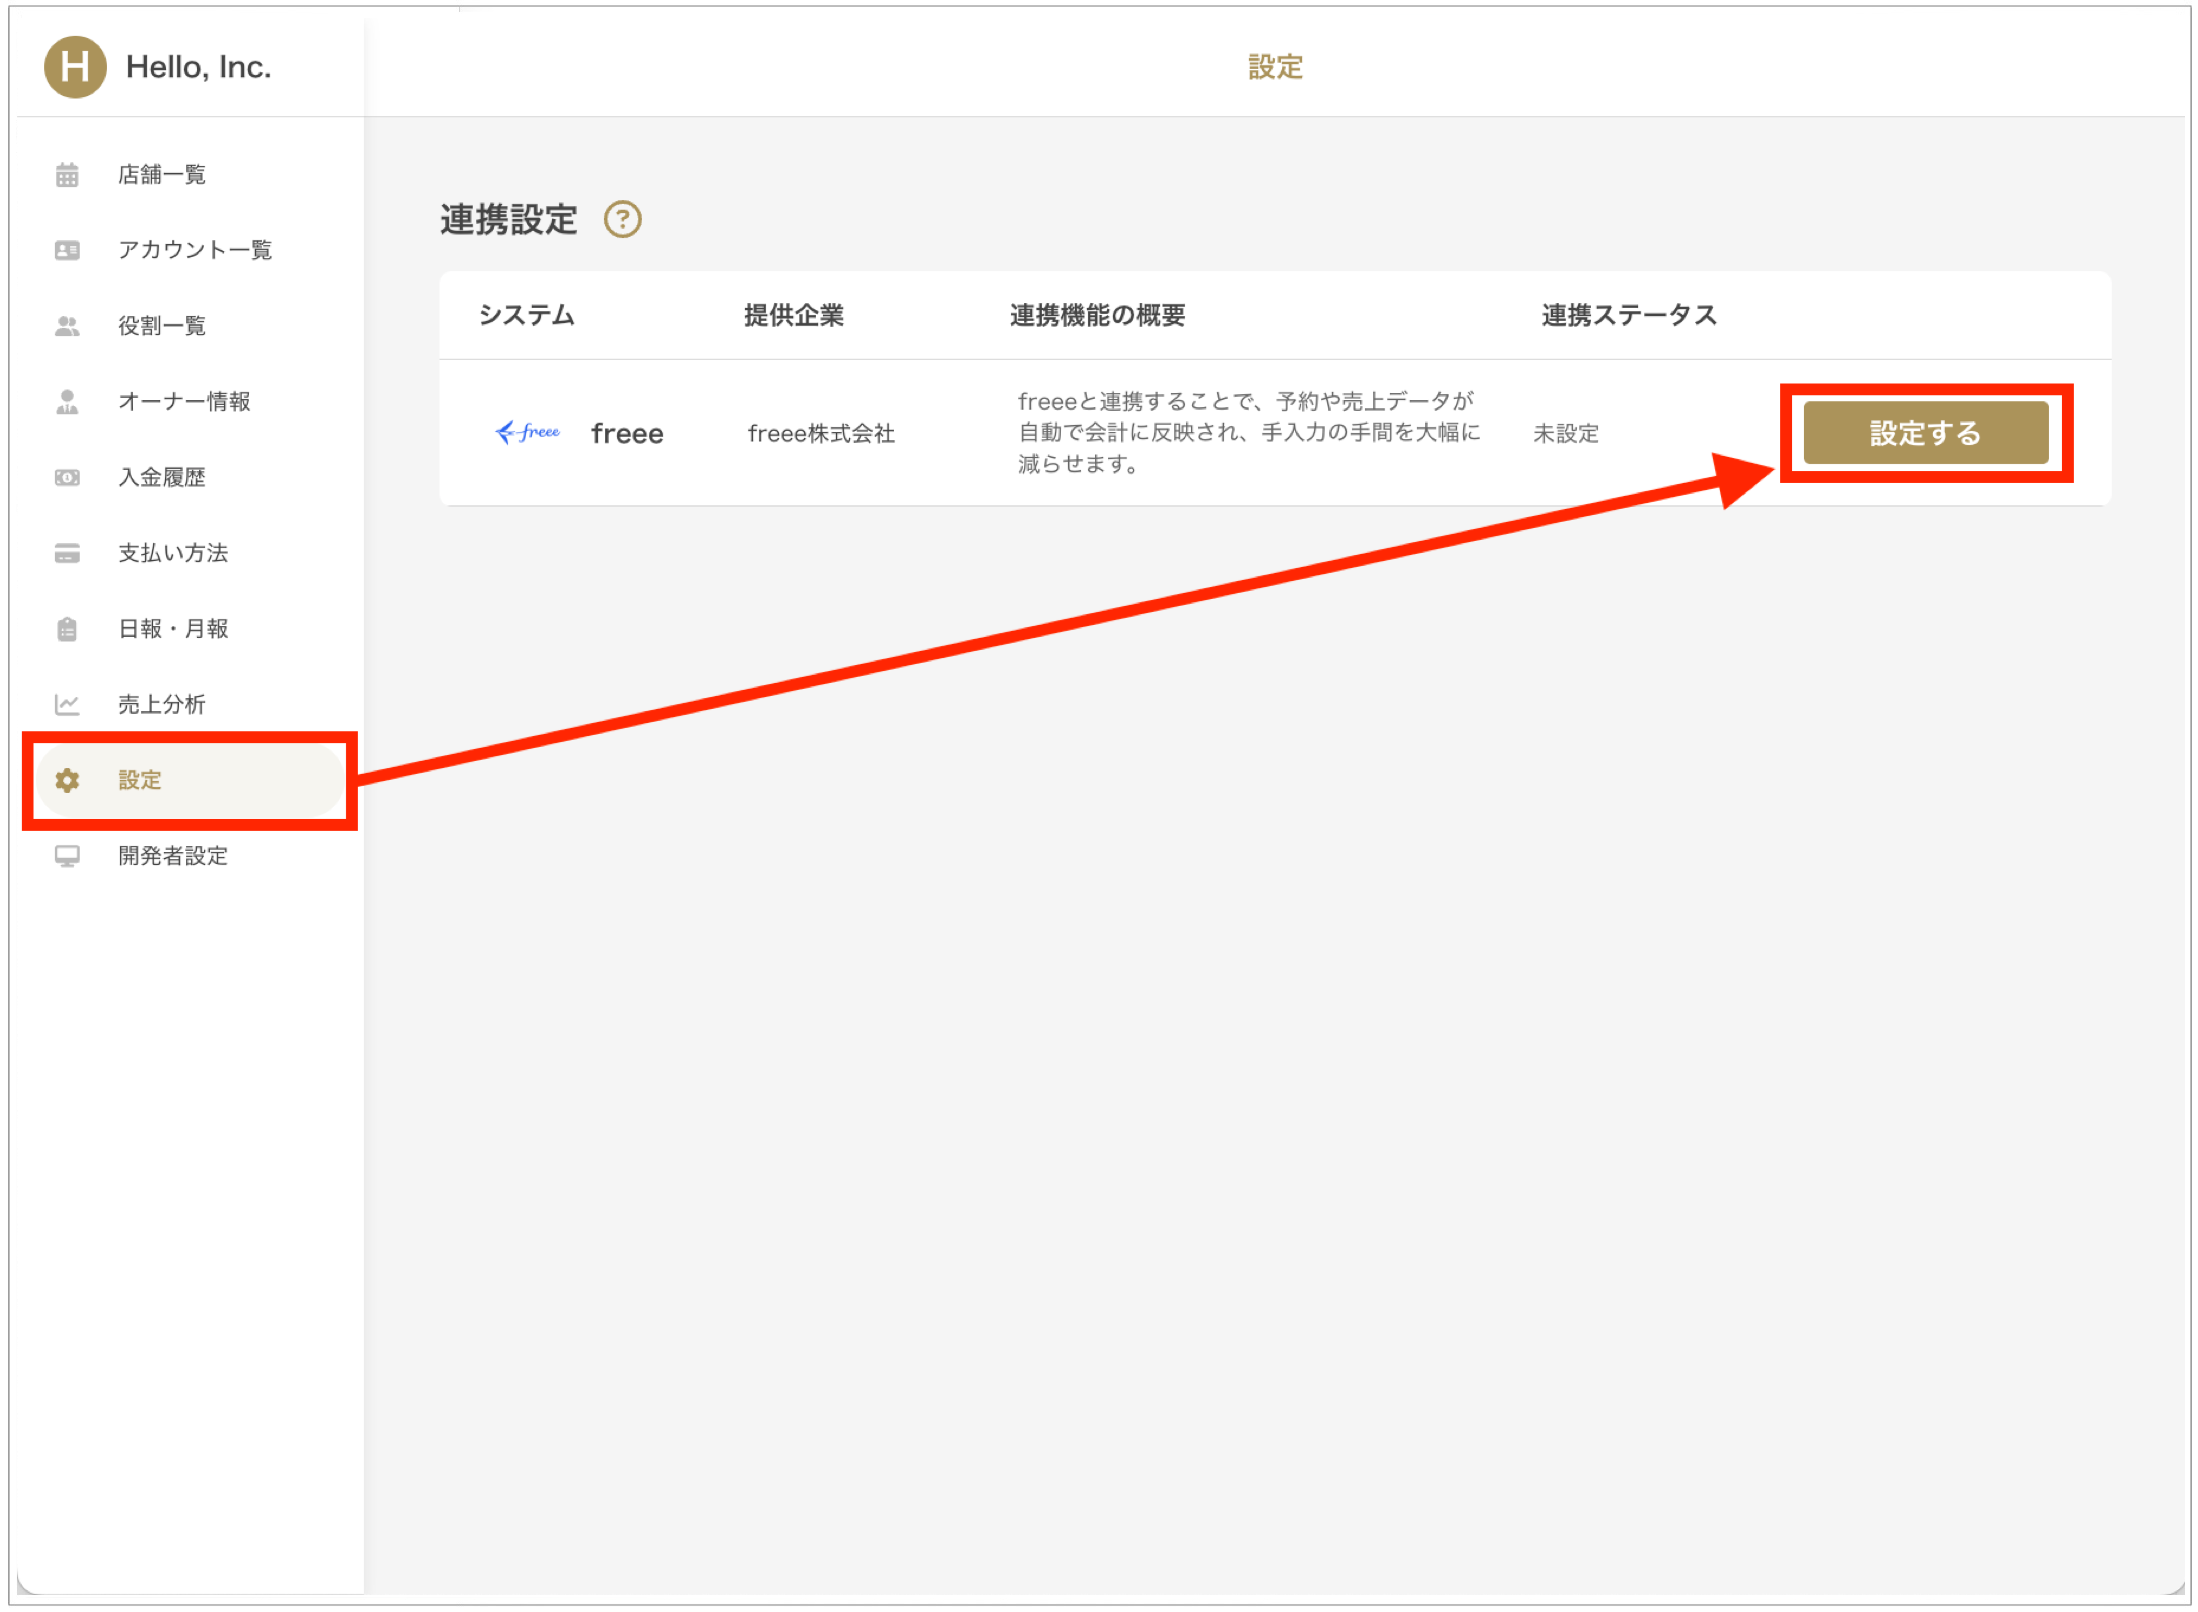The height and width of the screenshot is (1612, 2198).
Task: Click the 役割一覧 people icon
Action: point(67,326)
